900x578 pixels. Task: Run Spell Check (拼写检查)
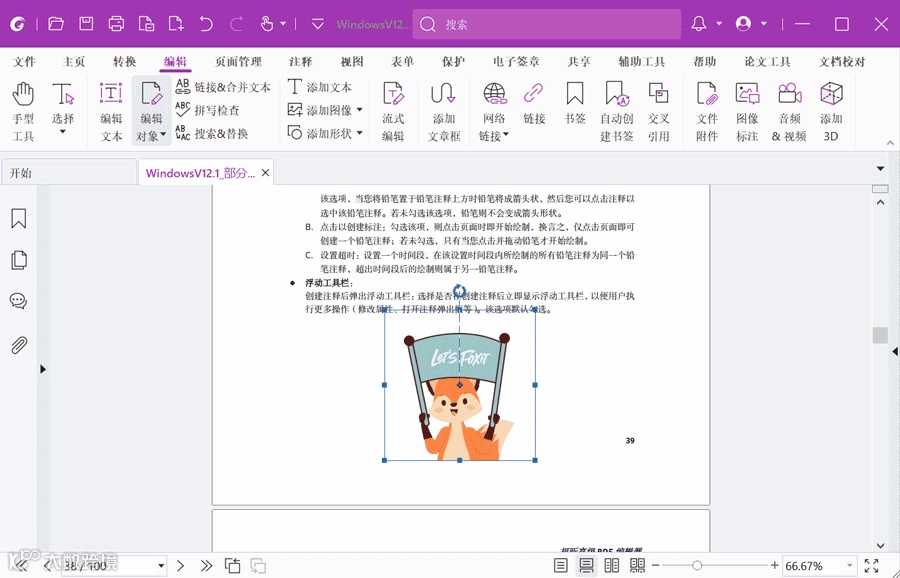click(x=208, y=110)
